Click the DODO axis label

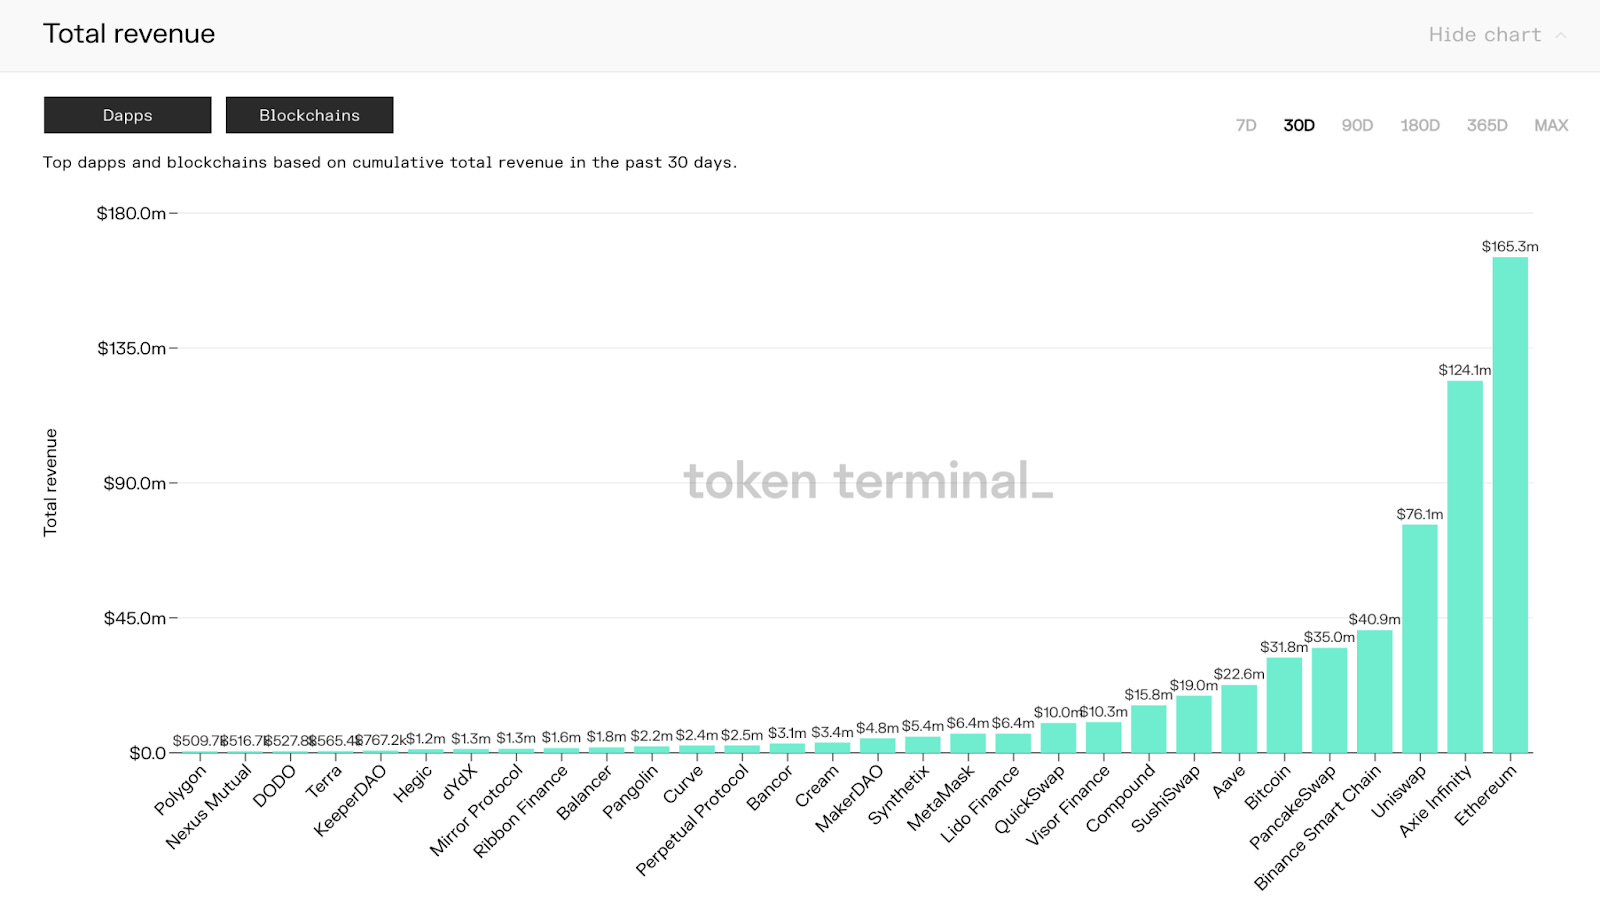(275, 786)
